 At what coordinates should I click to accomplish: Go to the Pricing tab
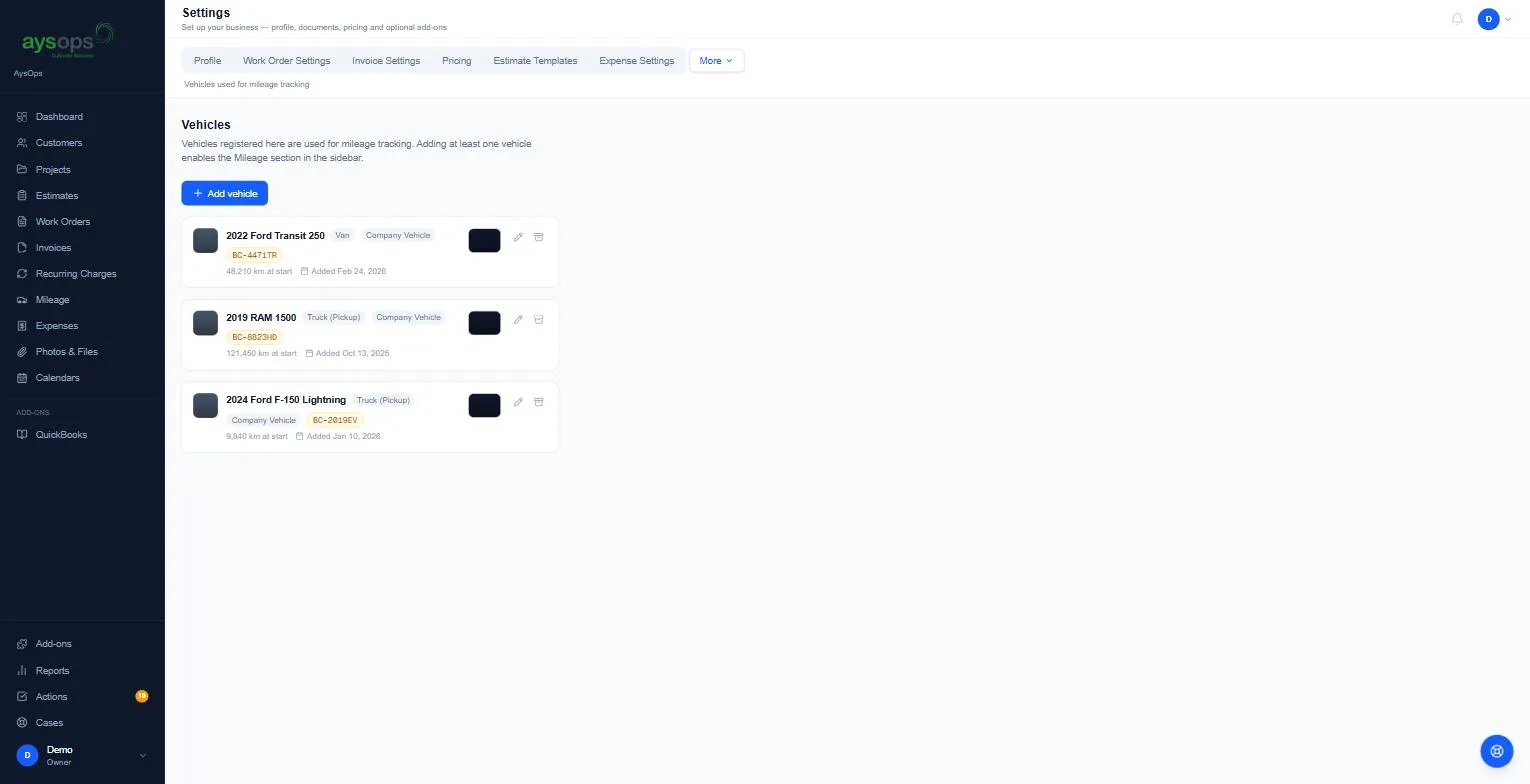pos(456,61)
